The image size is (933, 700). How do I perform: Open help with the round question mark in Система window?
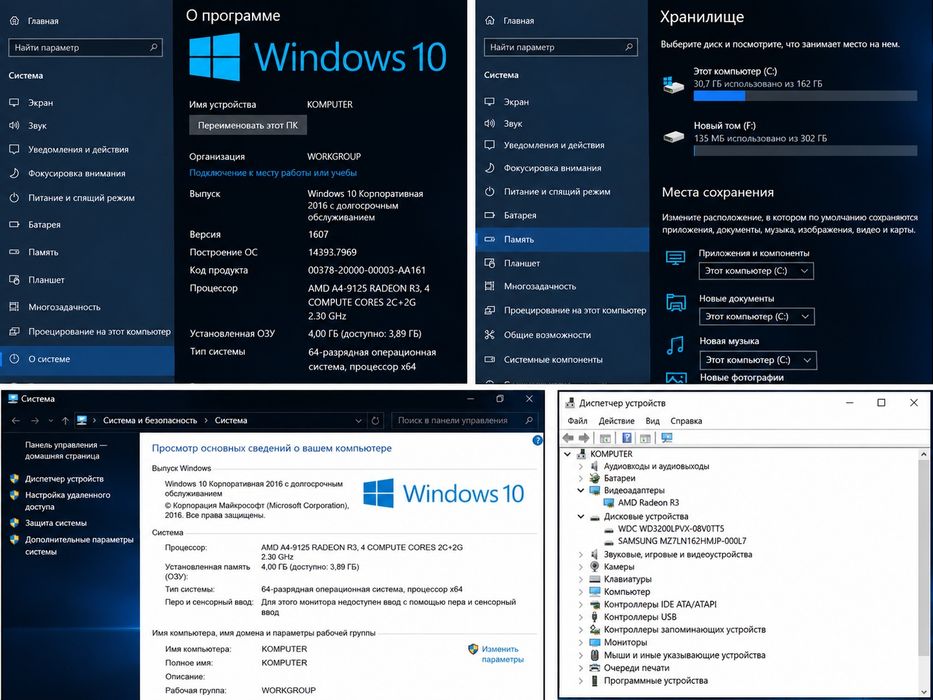537,440
